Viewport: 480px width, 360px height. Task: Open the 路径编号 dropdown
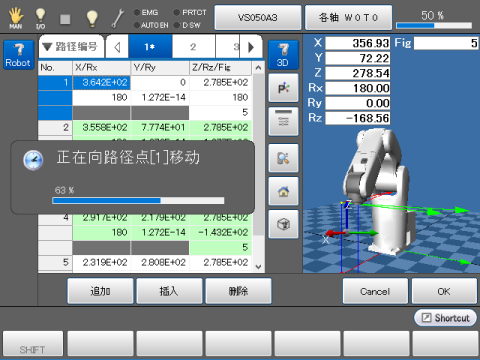pos(71,47)
